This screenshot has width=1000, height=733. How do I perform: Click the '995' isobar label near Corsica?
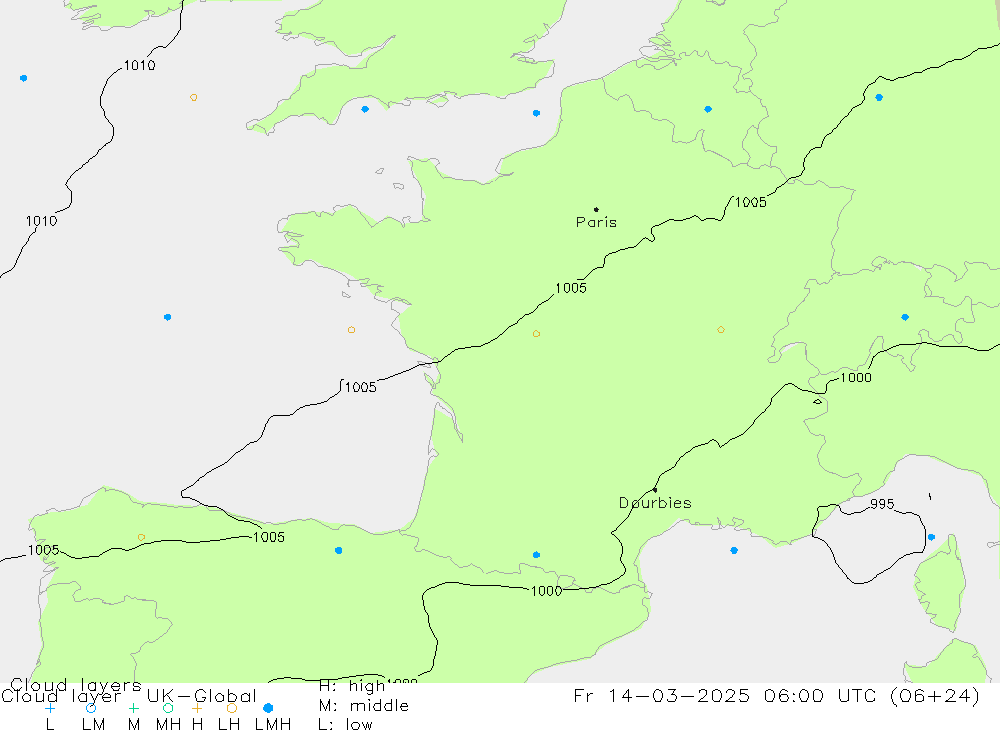click(882, 504)
